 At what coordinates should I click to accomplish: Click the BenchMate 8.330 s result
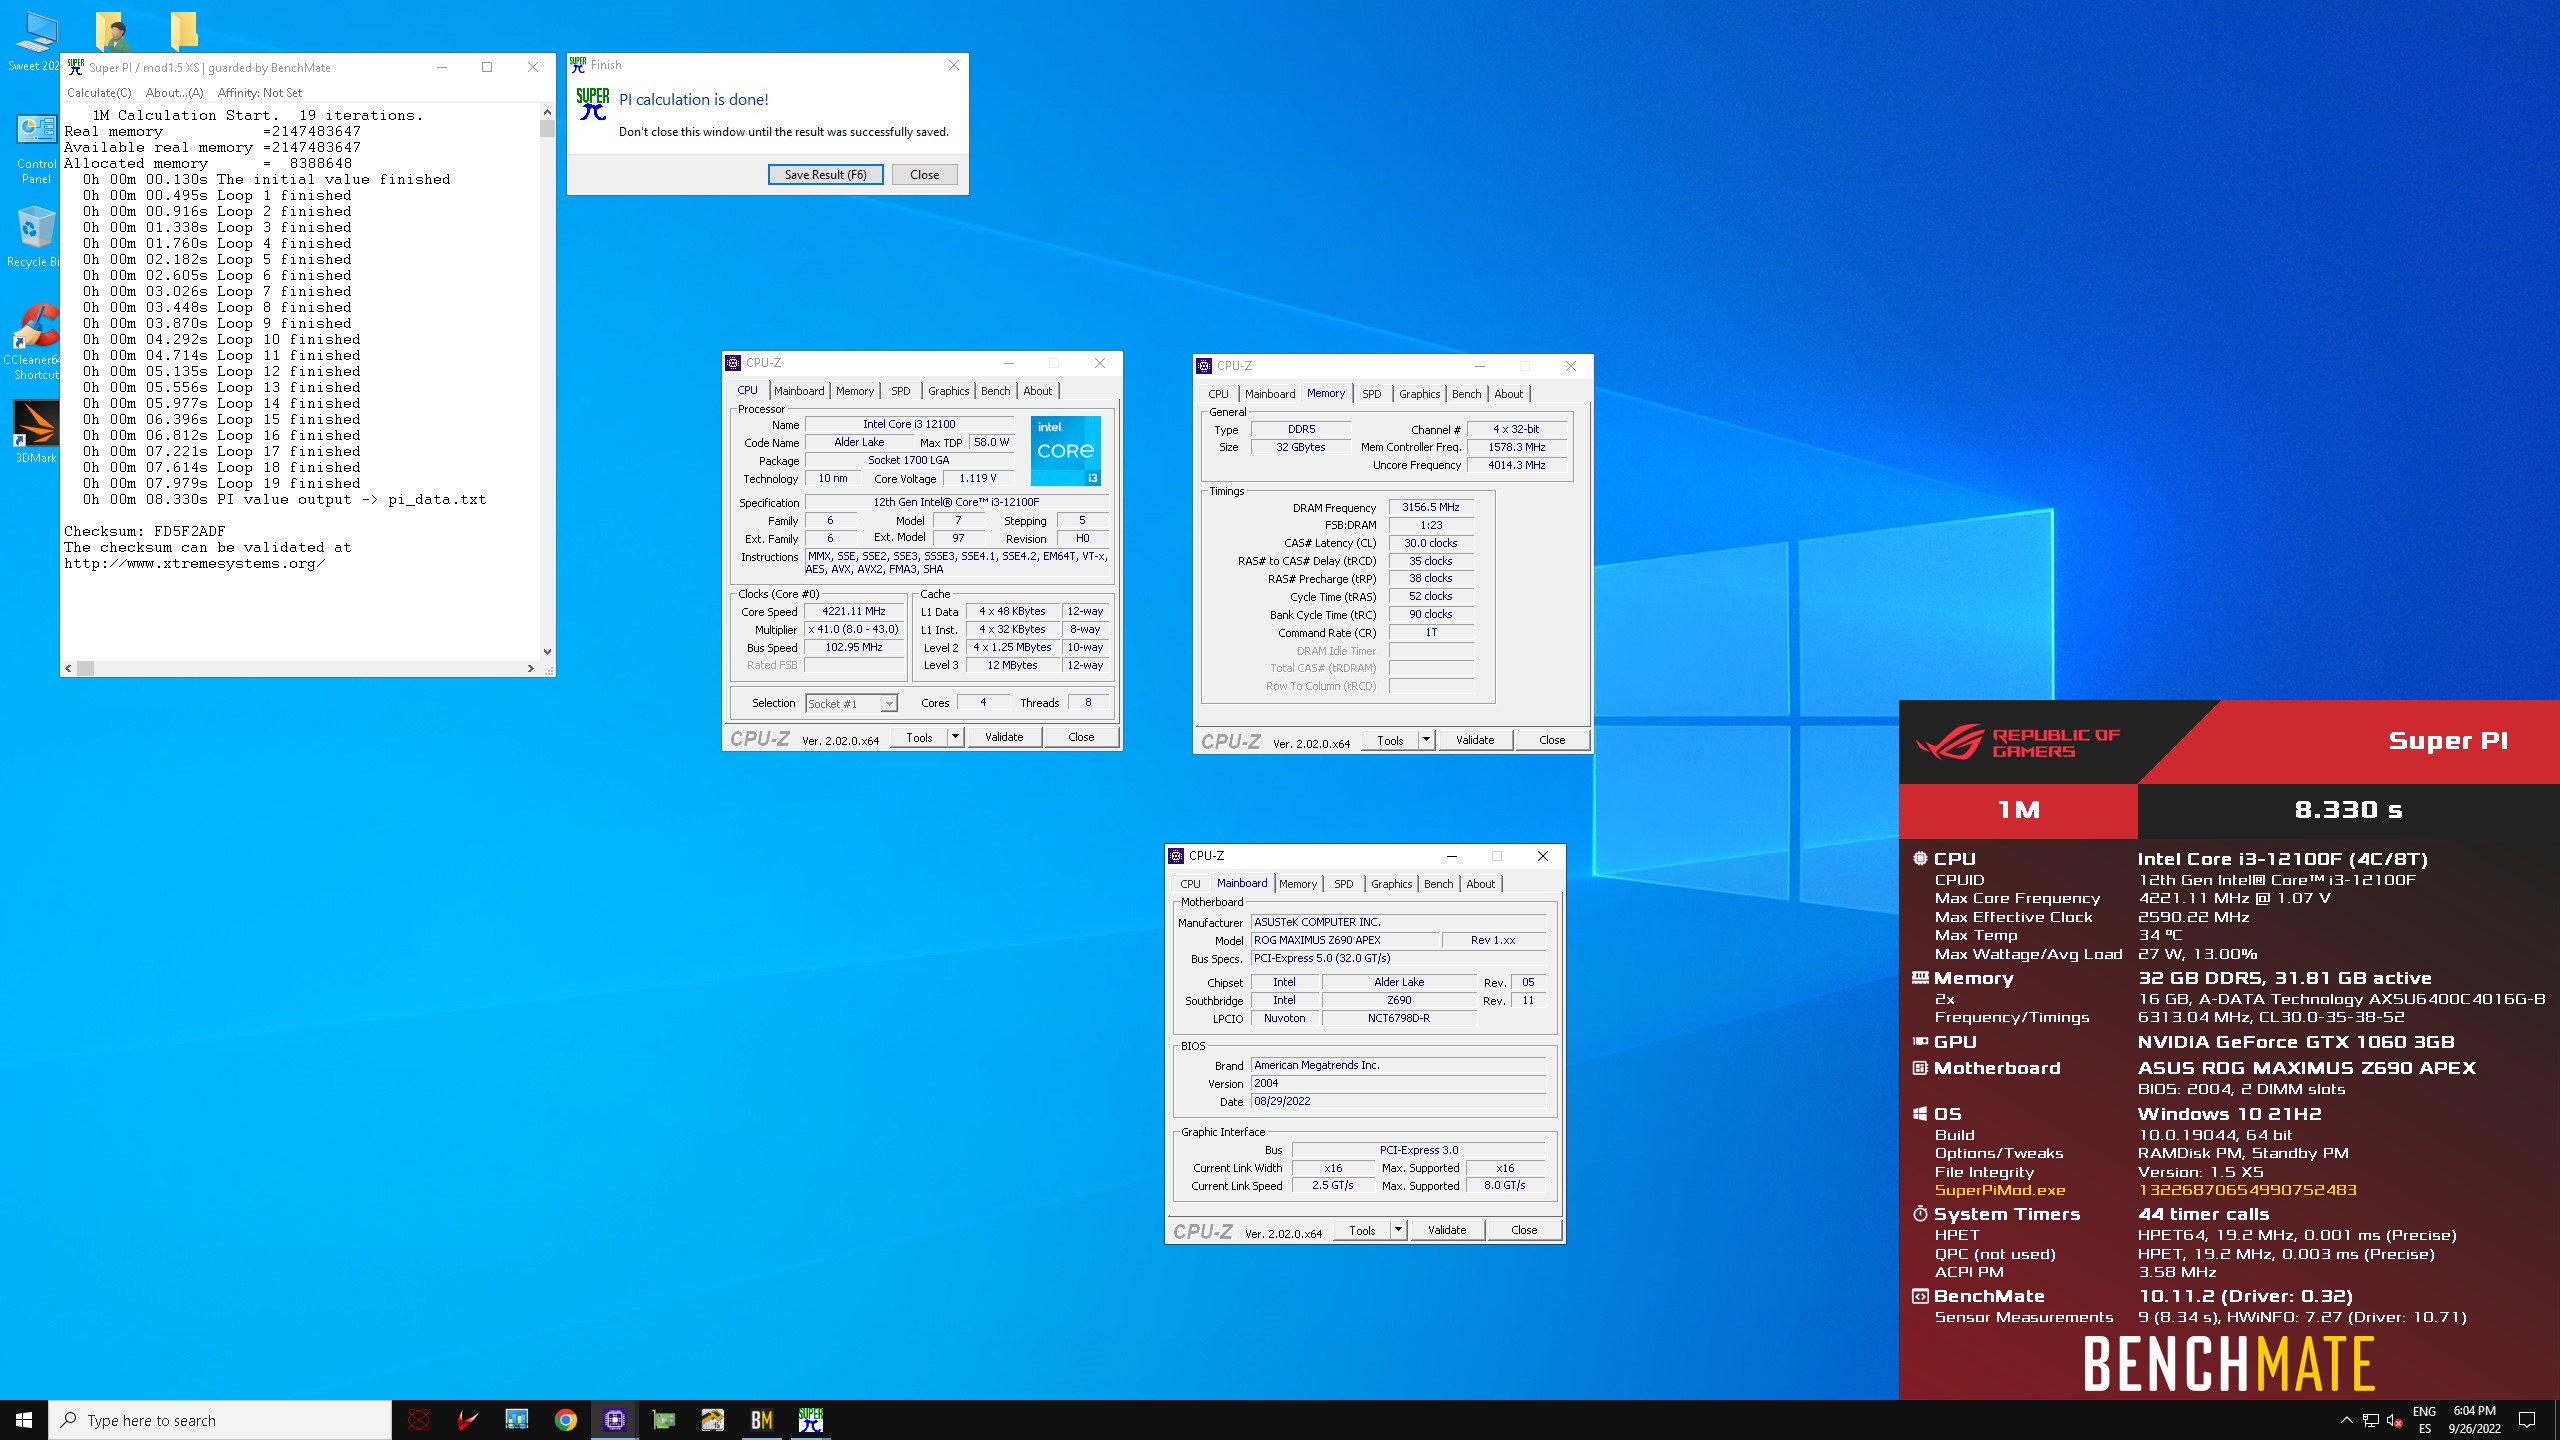click(2348, 810)
